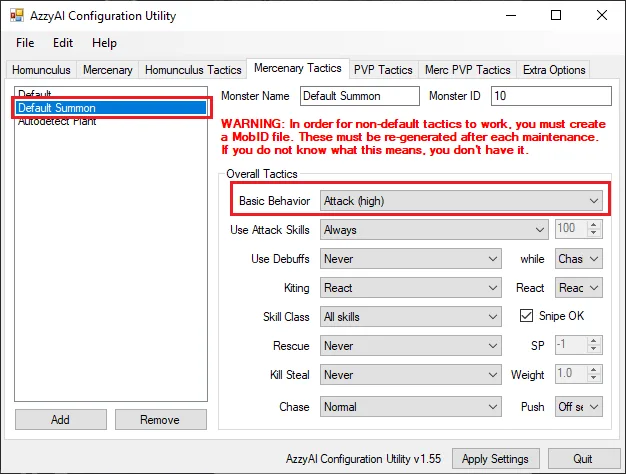This screenshot has height=474, width=626.
Task: Switch to the Homunculus tab
Action: [42, 70]
